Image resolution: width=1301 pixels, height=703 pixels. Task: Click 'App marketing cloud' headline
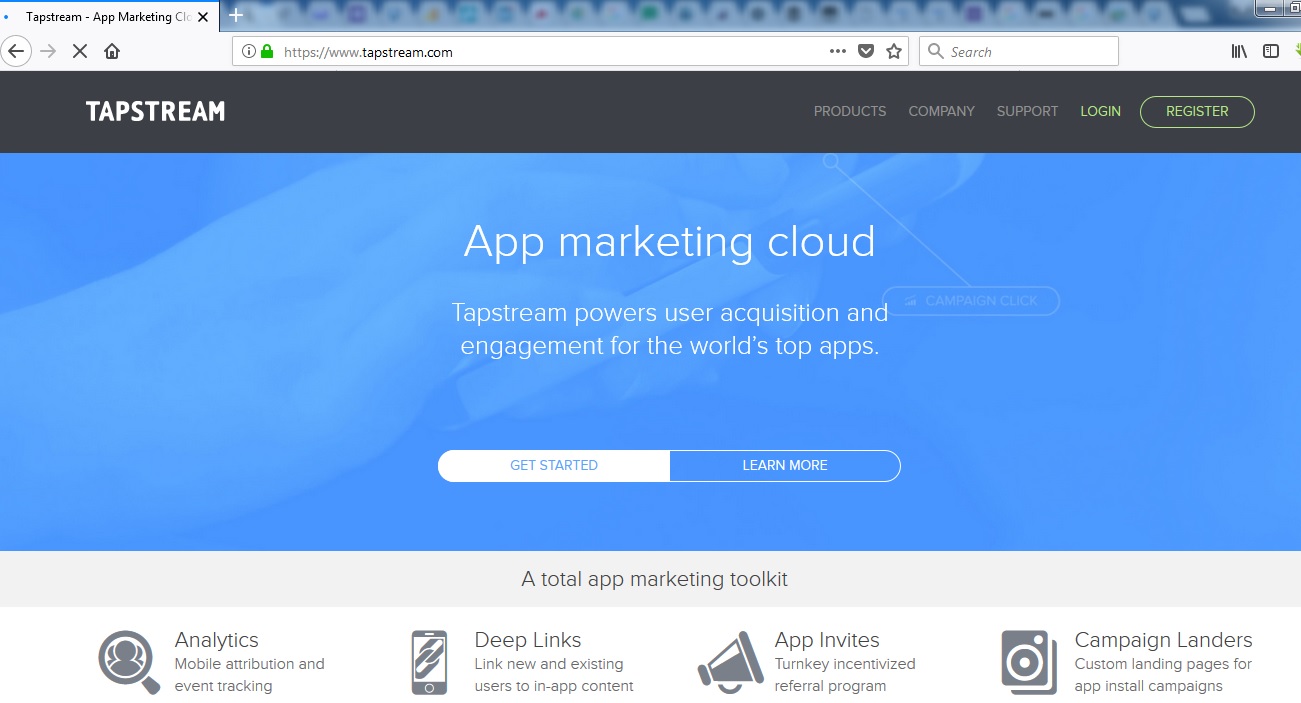pos(669,241)
